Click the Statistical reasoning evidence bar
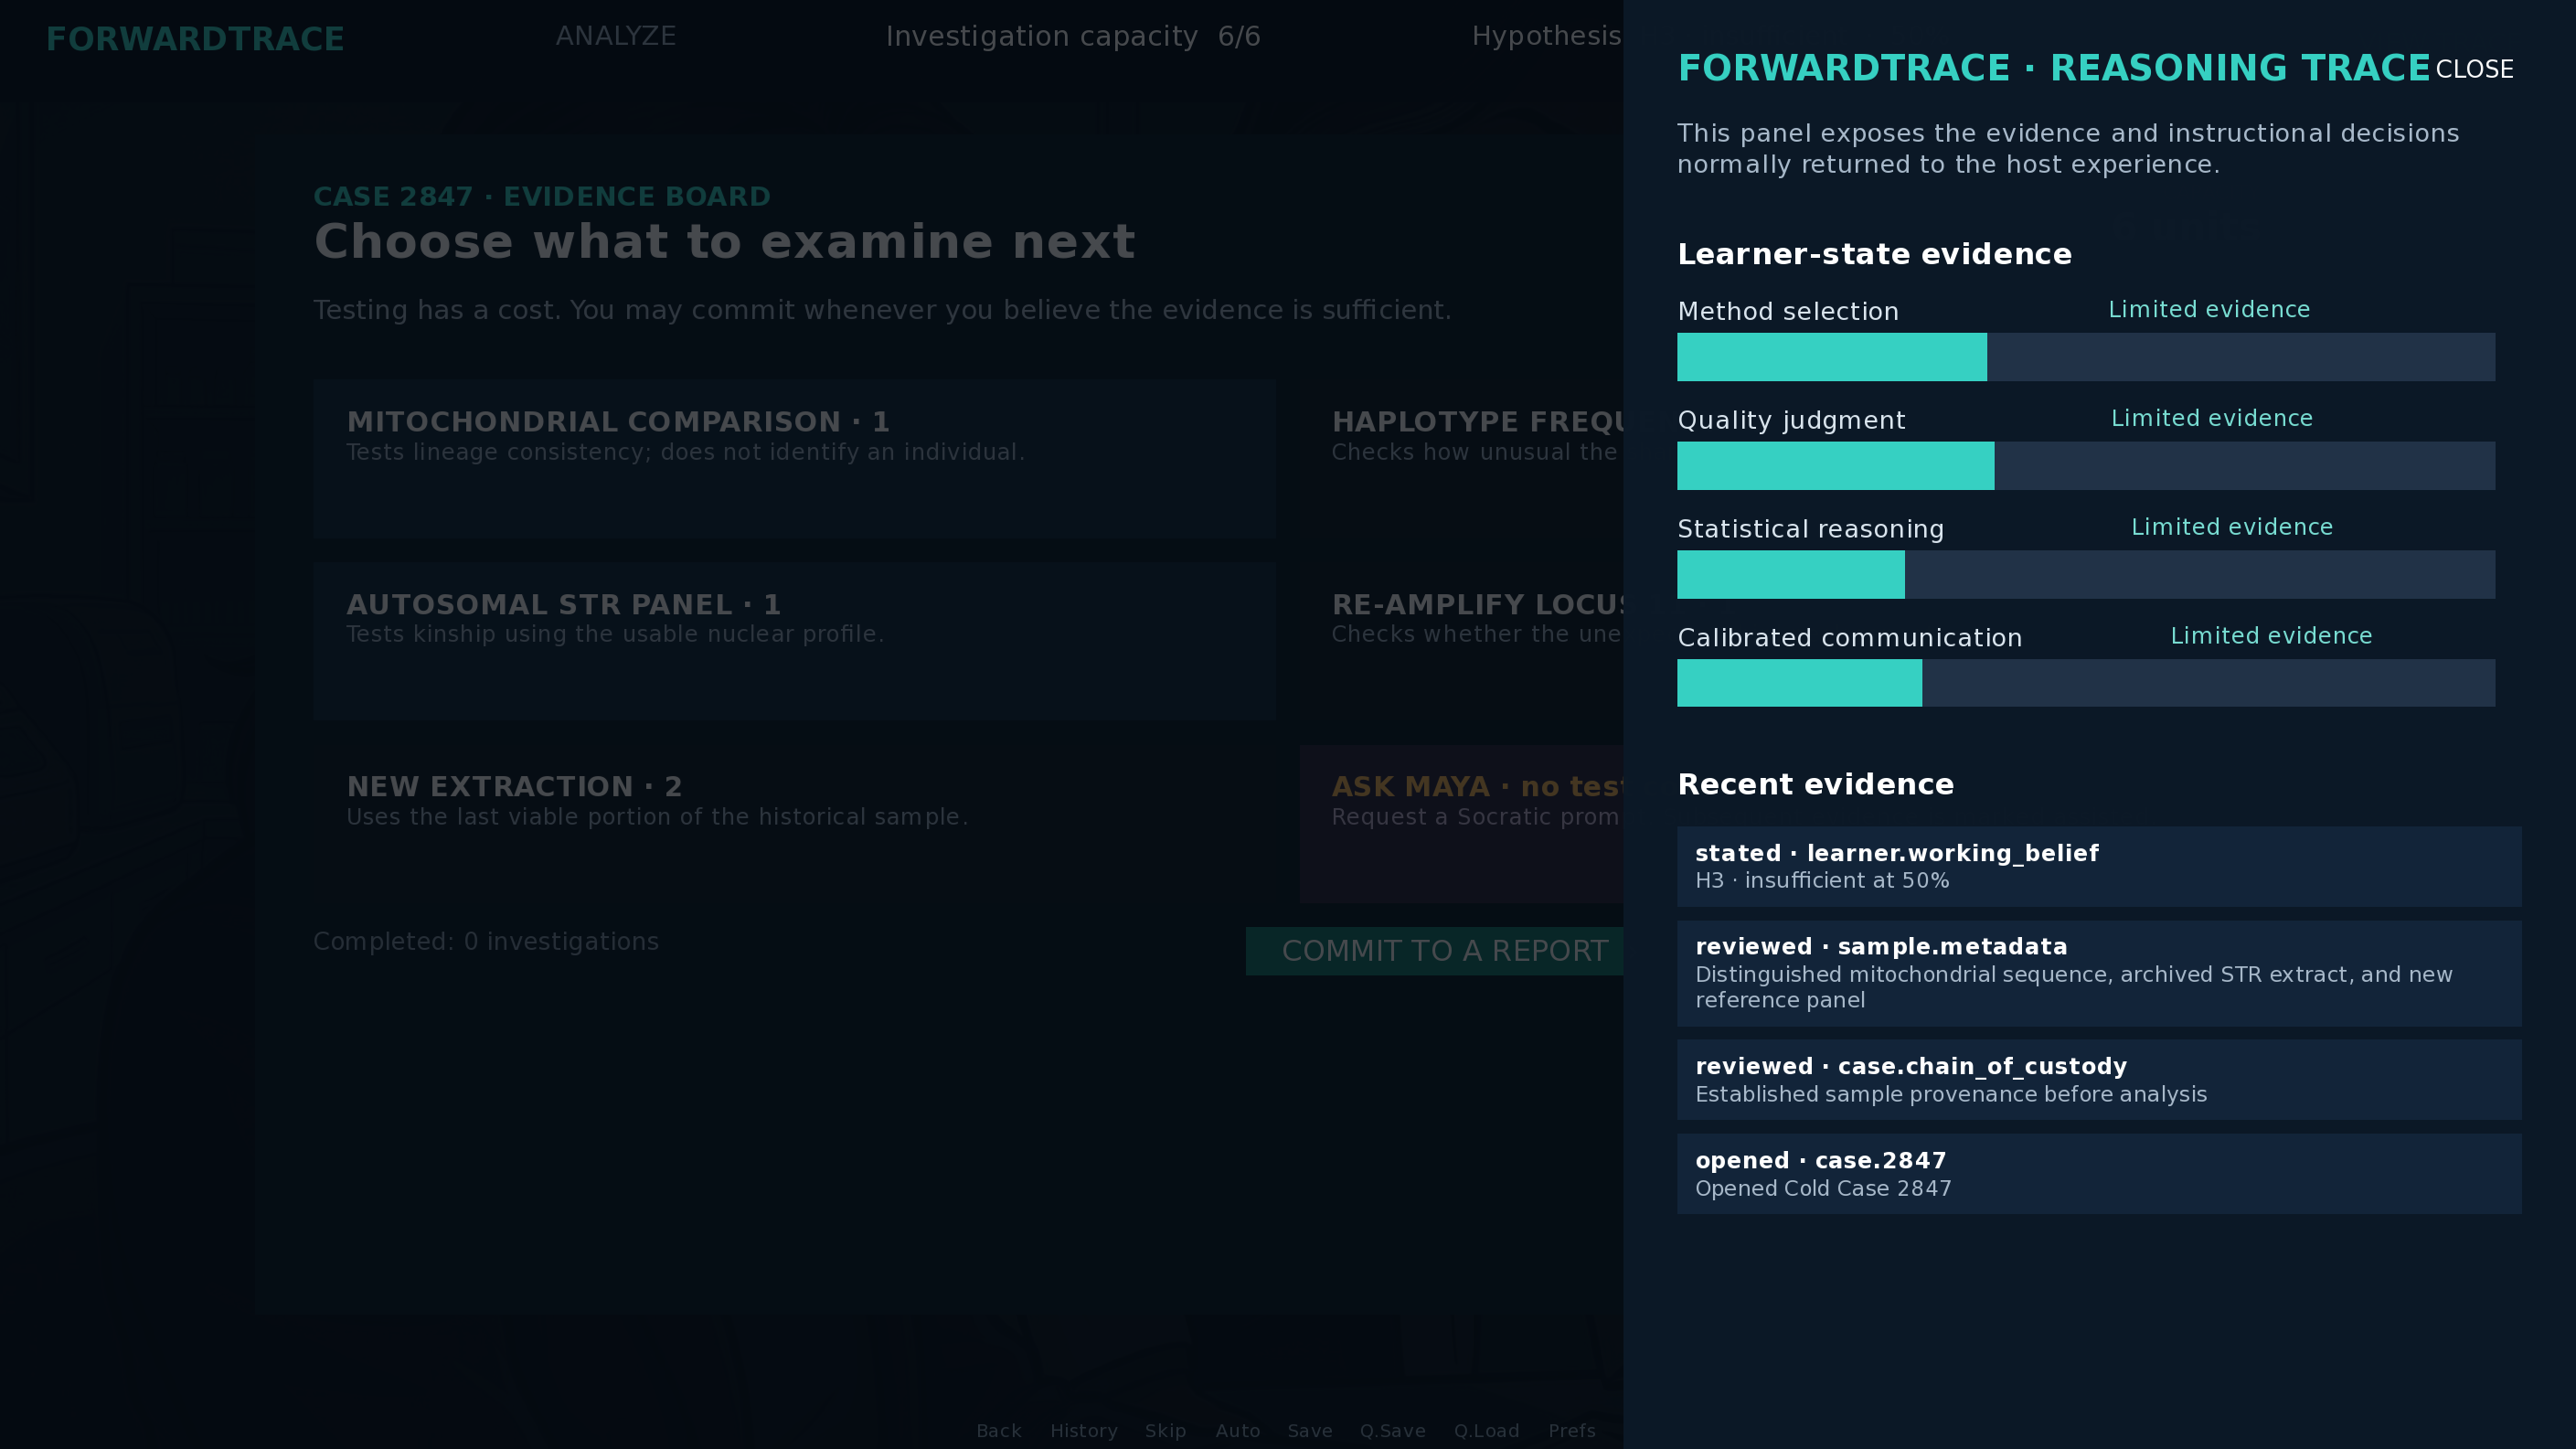Screen dimensions: 2576x1449 [x=2086, y=574]
